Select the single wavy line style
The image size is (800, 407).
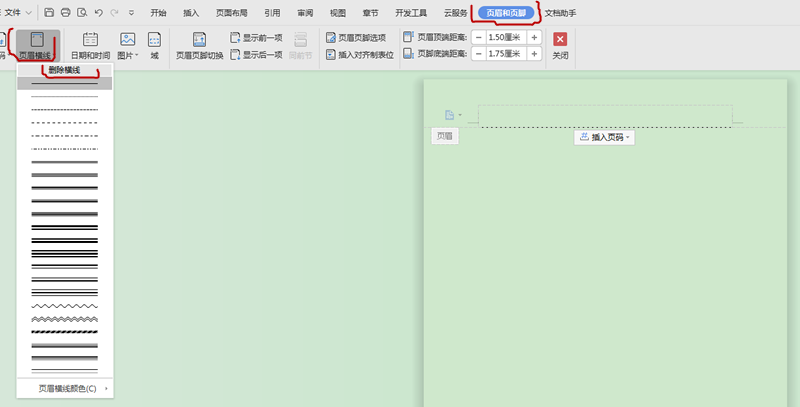64,306
